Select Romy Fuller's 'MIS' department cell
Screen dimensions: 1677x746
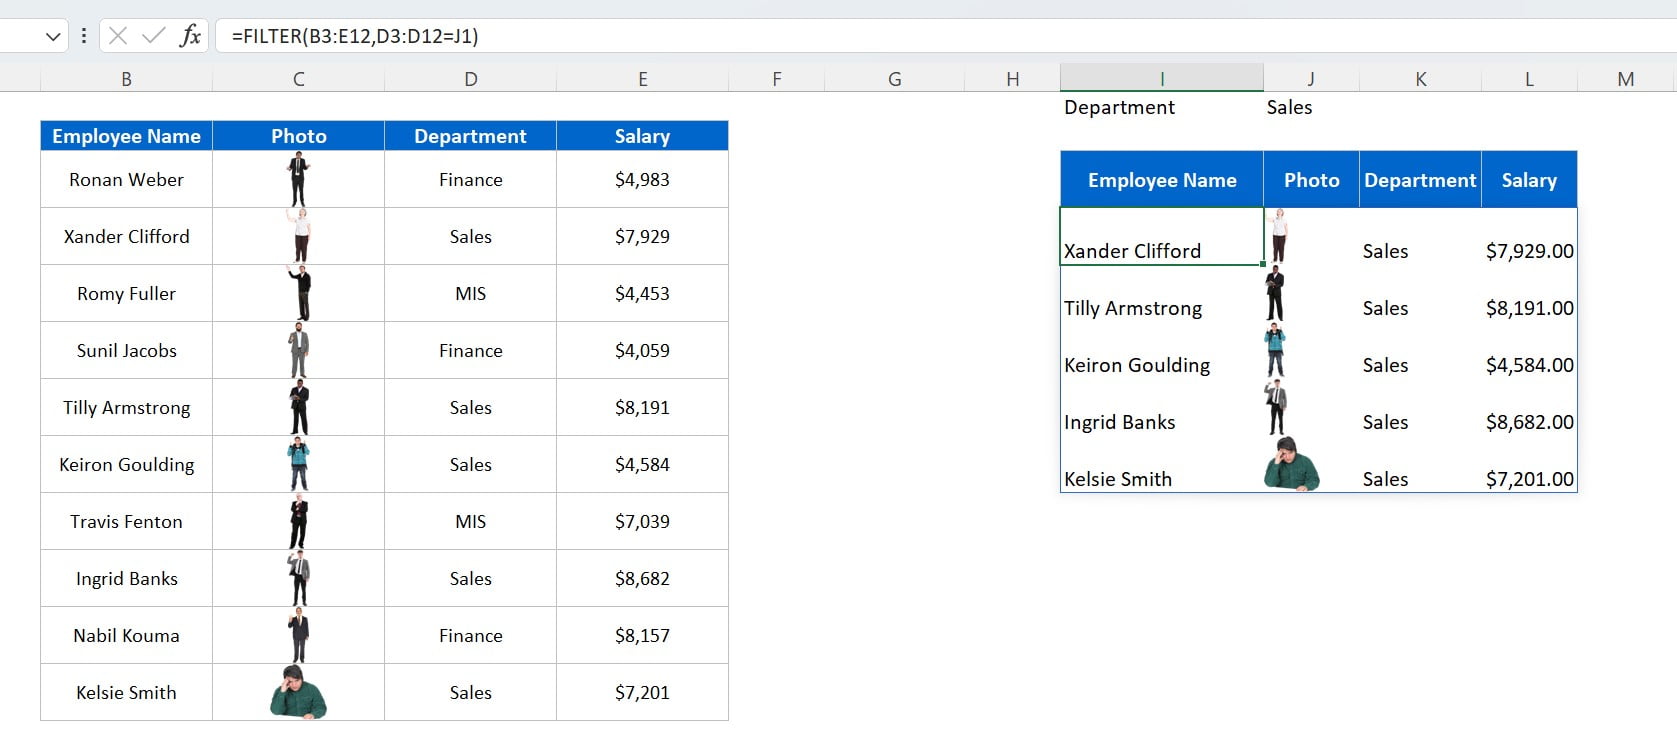tap(471, 293)
